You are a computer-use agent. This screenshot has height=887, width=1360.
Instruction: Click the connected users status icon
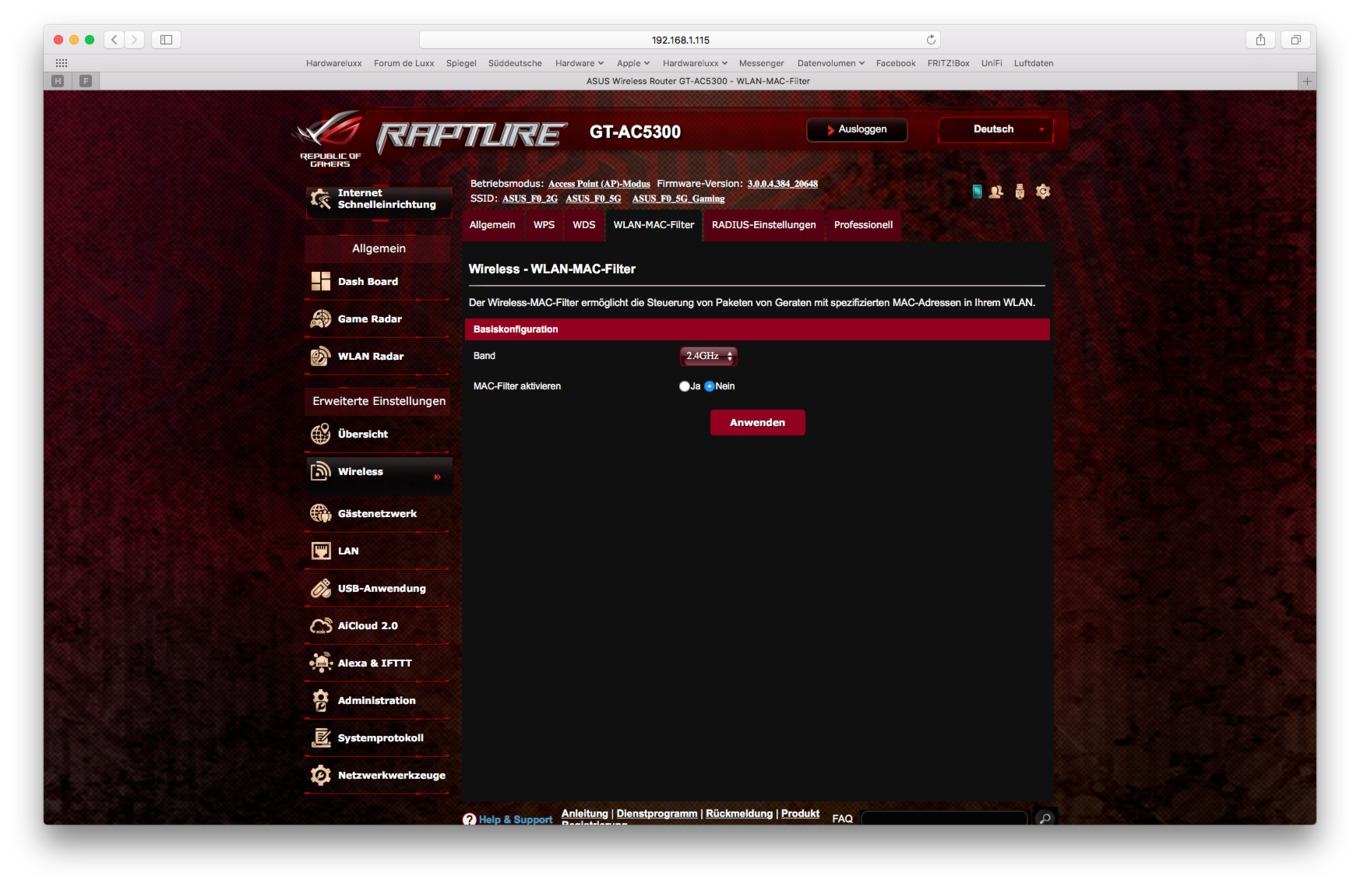click(x=997, y=191)
